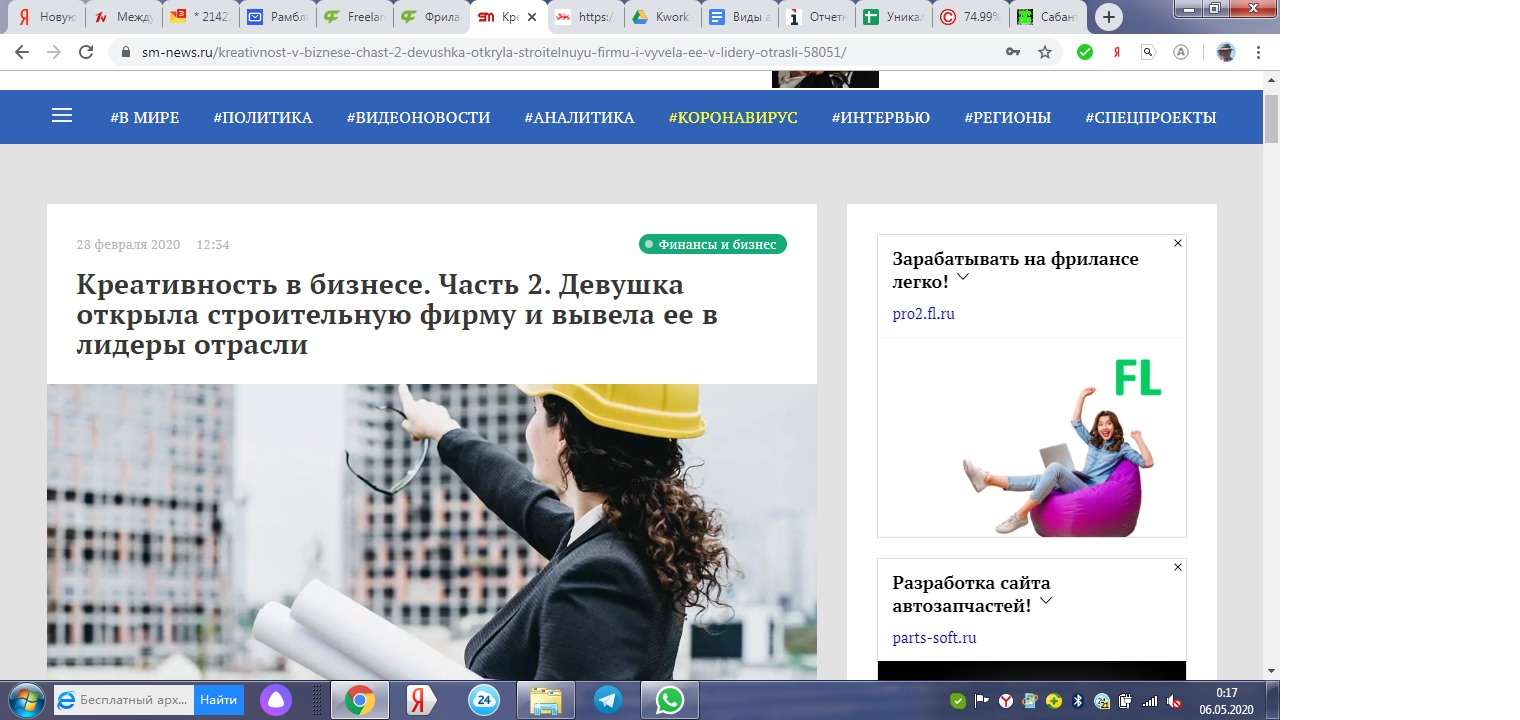
Task: Switch to the 'Новую' Yandex tab
Action: click(x=47, y=17)
